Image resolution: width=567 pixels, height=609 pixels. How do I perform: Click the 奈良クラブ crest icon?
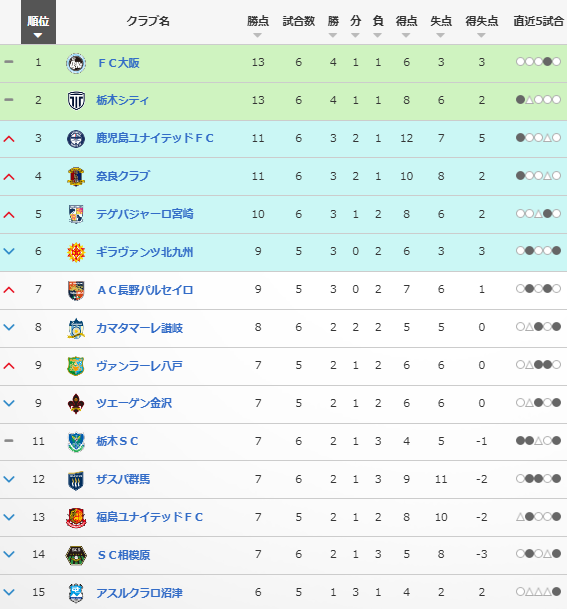click(76, 176)
